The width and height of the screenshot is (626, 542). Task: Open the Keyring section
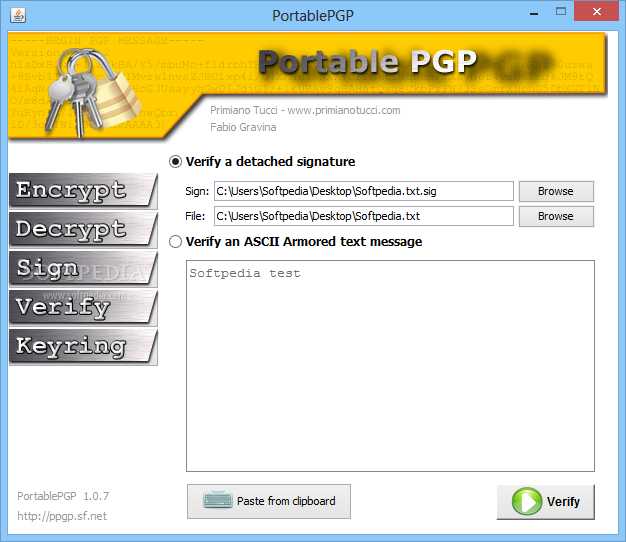(x=83, y=346)
